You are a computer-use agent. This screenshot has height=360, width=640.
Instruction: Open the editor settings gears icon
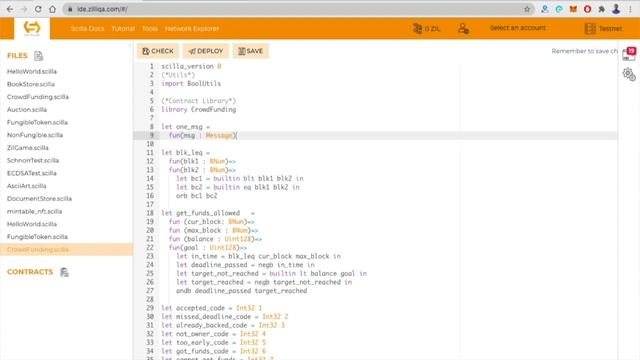[x=629, y=74]
